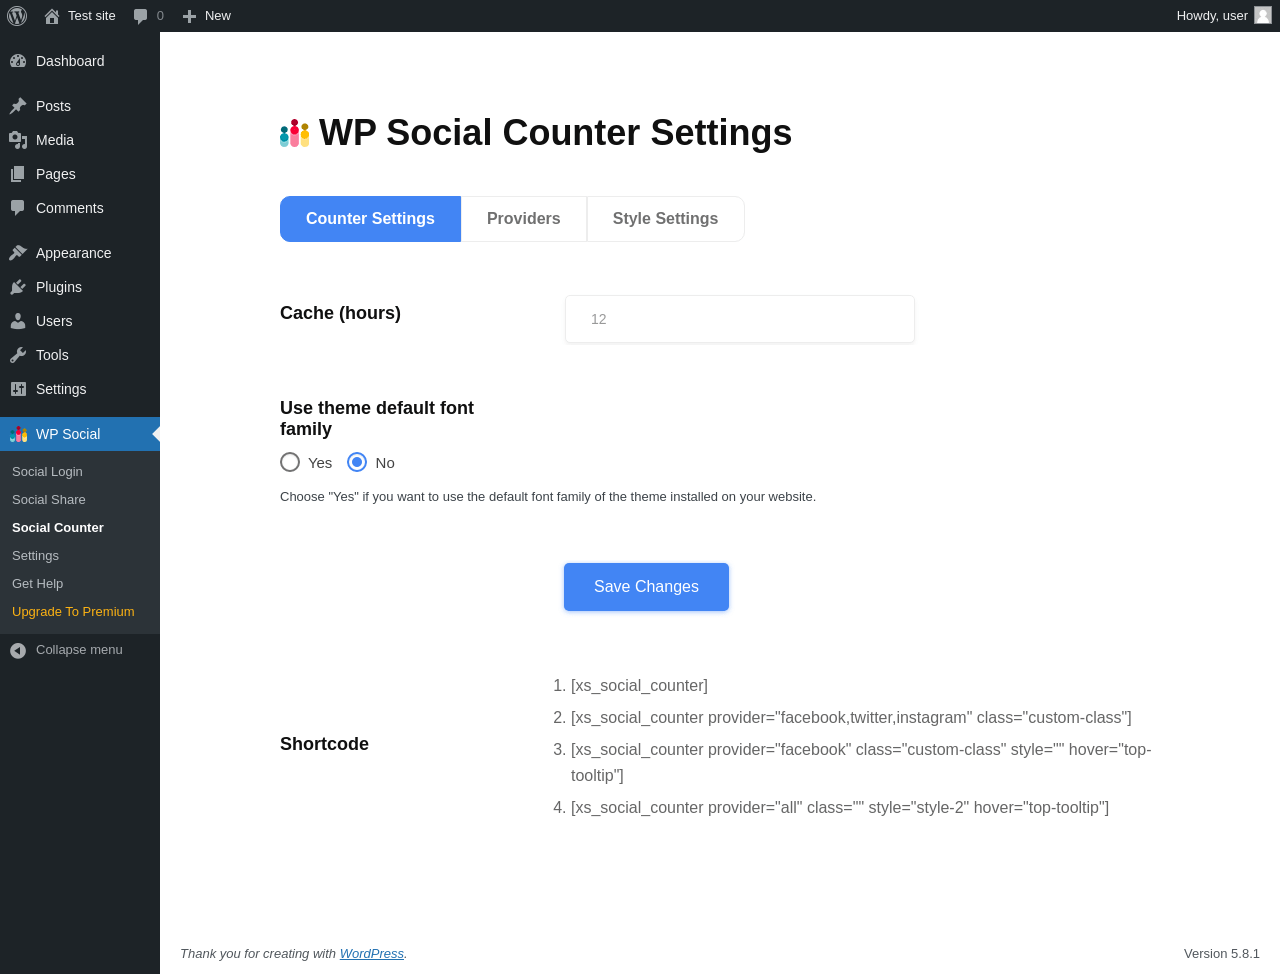Open the comments bubble icon in admin bar
The width and height of the screenshot is (1280, 974).
click(141, 16)
